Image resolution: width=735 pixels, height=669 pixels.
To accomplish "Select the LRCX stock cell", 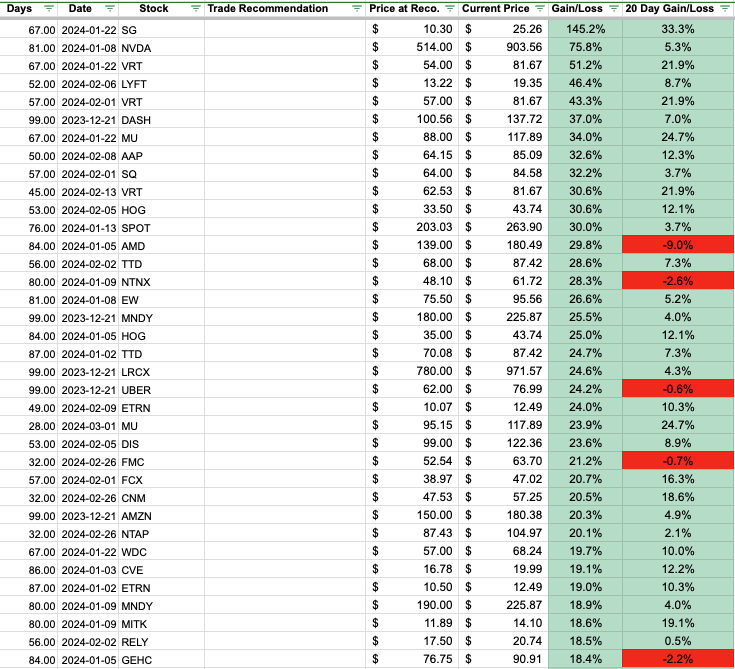I will click(x=162, y=372).
